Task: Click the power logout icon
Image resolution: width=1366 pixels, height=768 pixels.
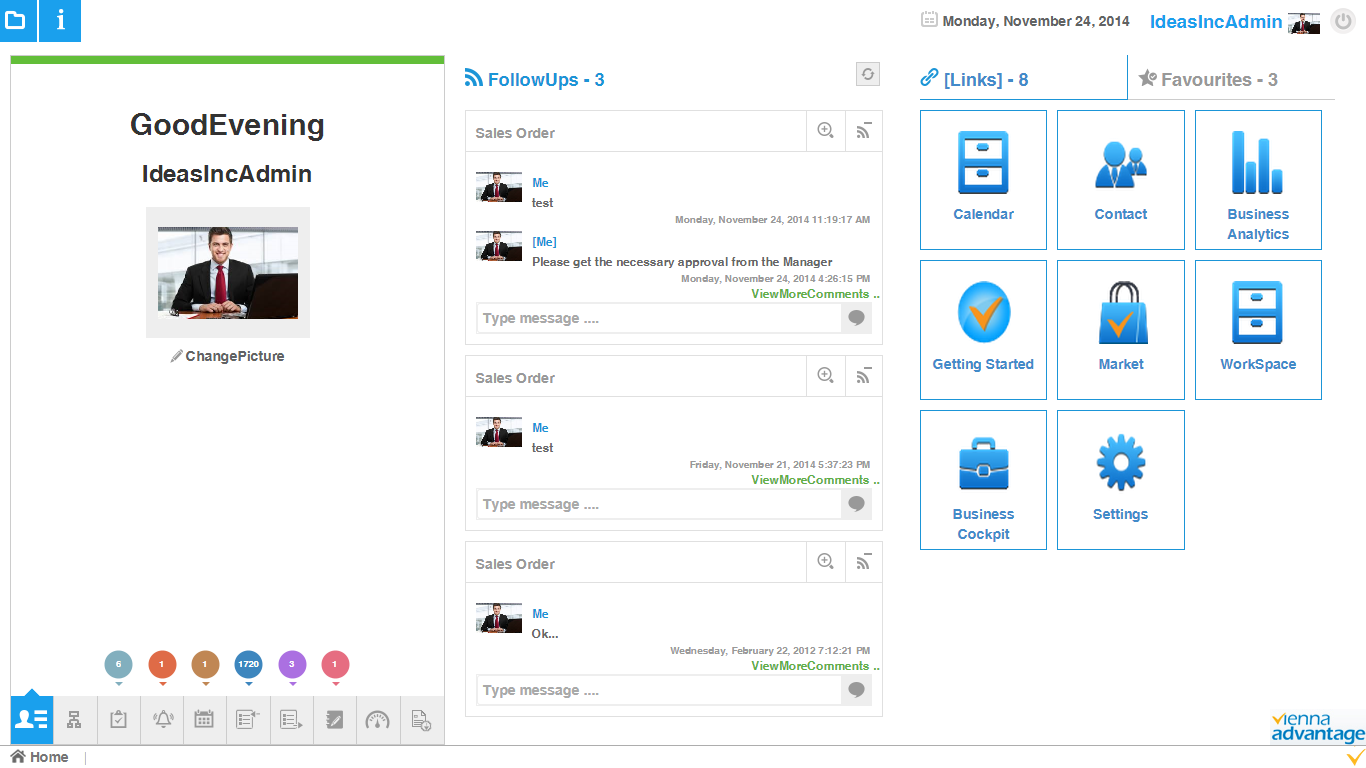Action: click(x=1342, y=21)
